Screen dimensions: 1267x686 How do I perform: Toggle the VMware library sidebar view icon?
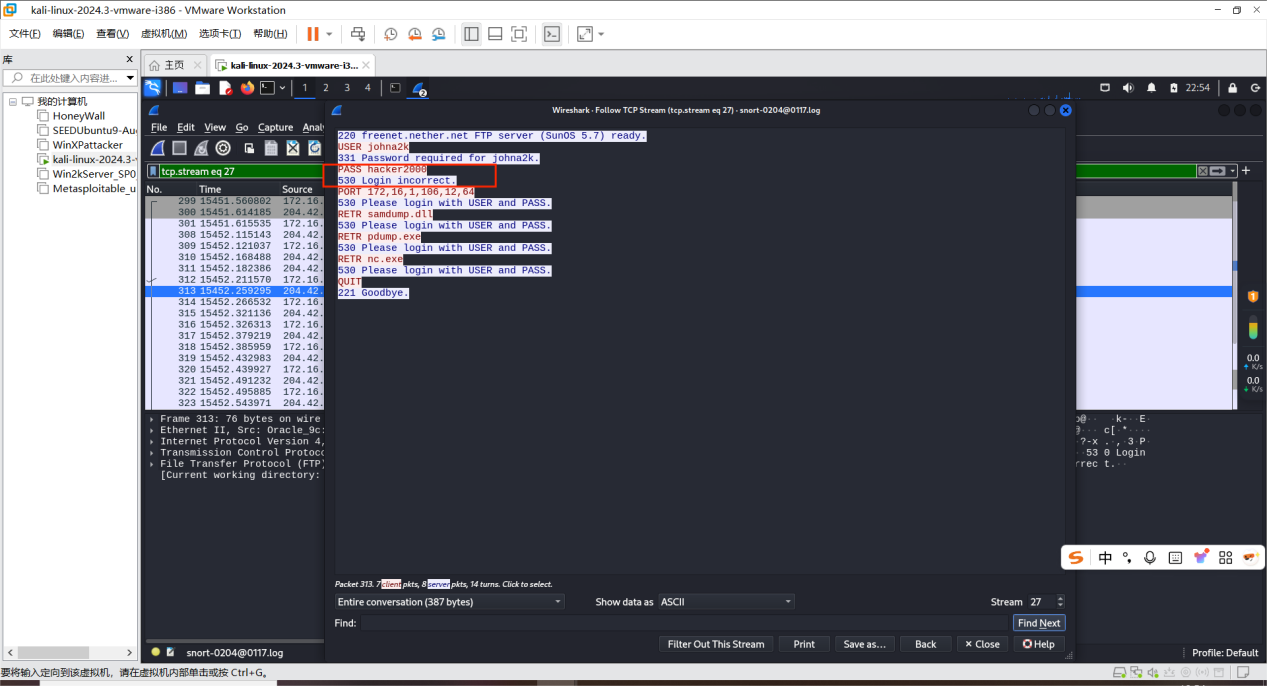(x=472, y=34)
